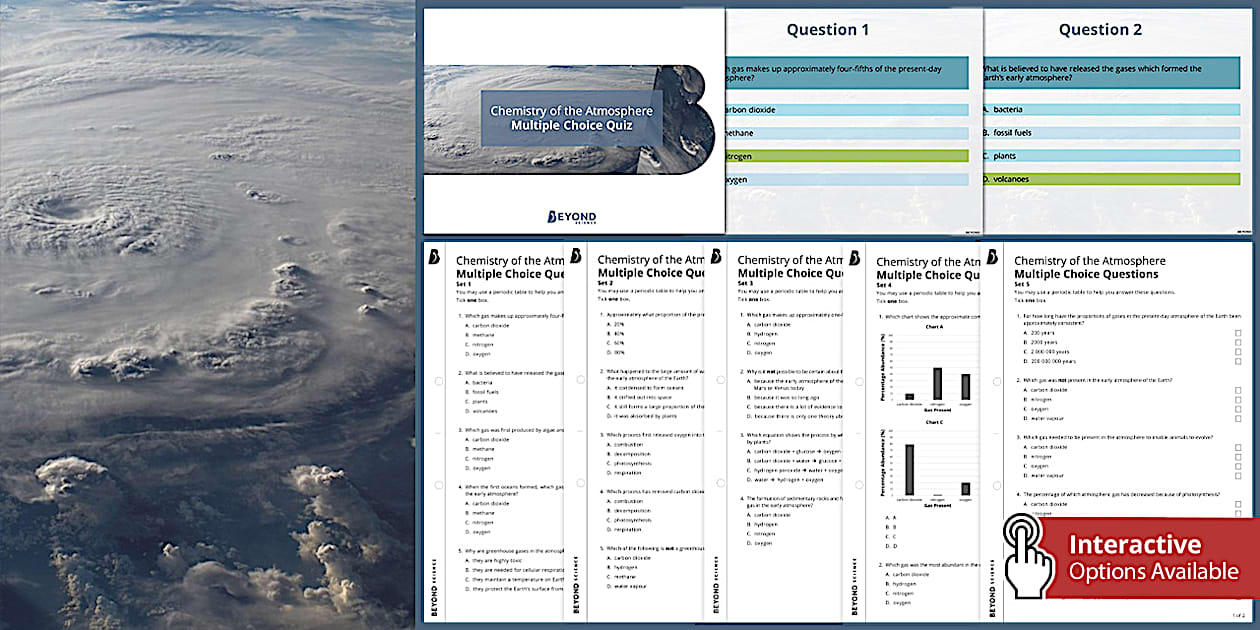The width and height of the screenshot is (1260, 630).
Task: Tick the box beside 2 000 000 years
Action: click(x=1237, y=352)
